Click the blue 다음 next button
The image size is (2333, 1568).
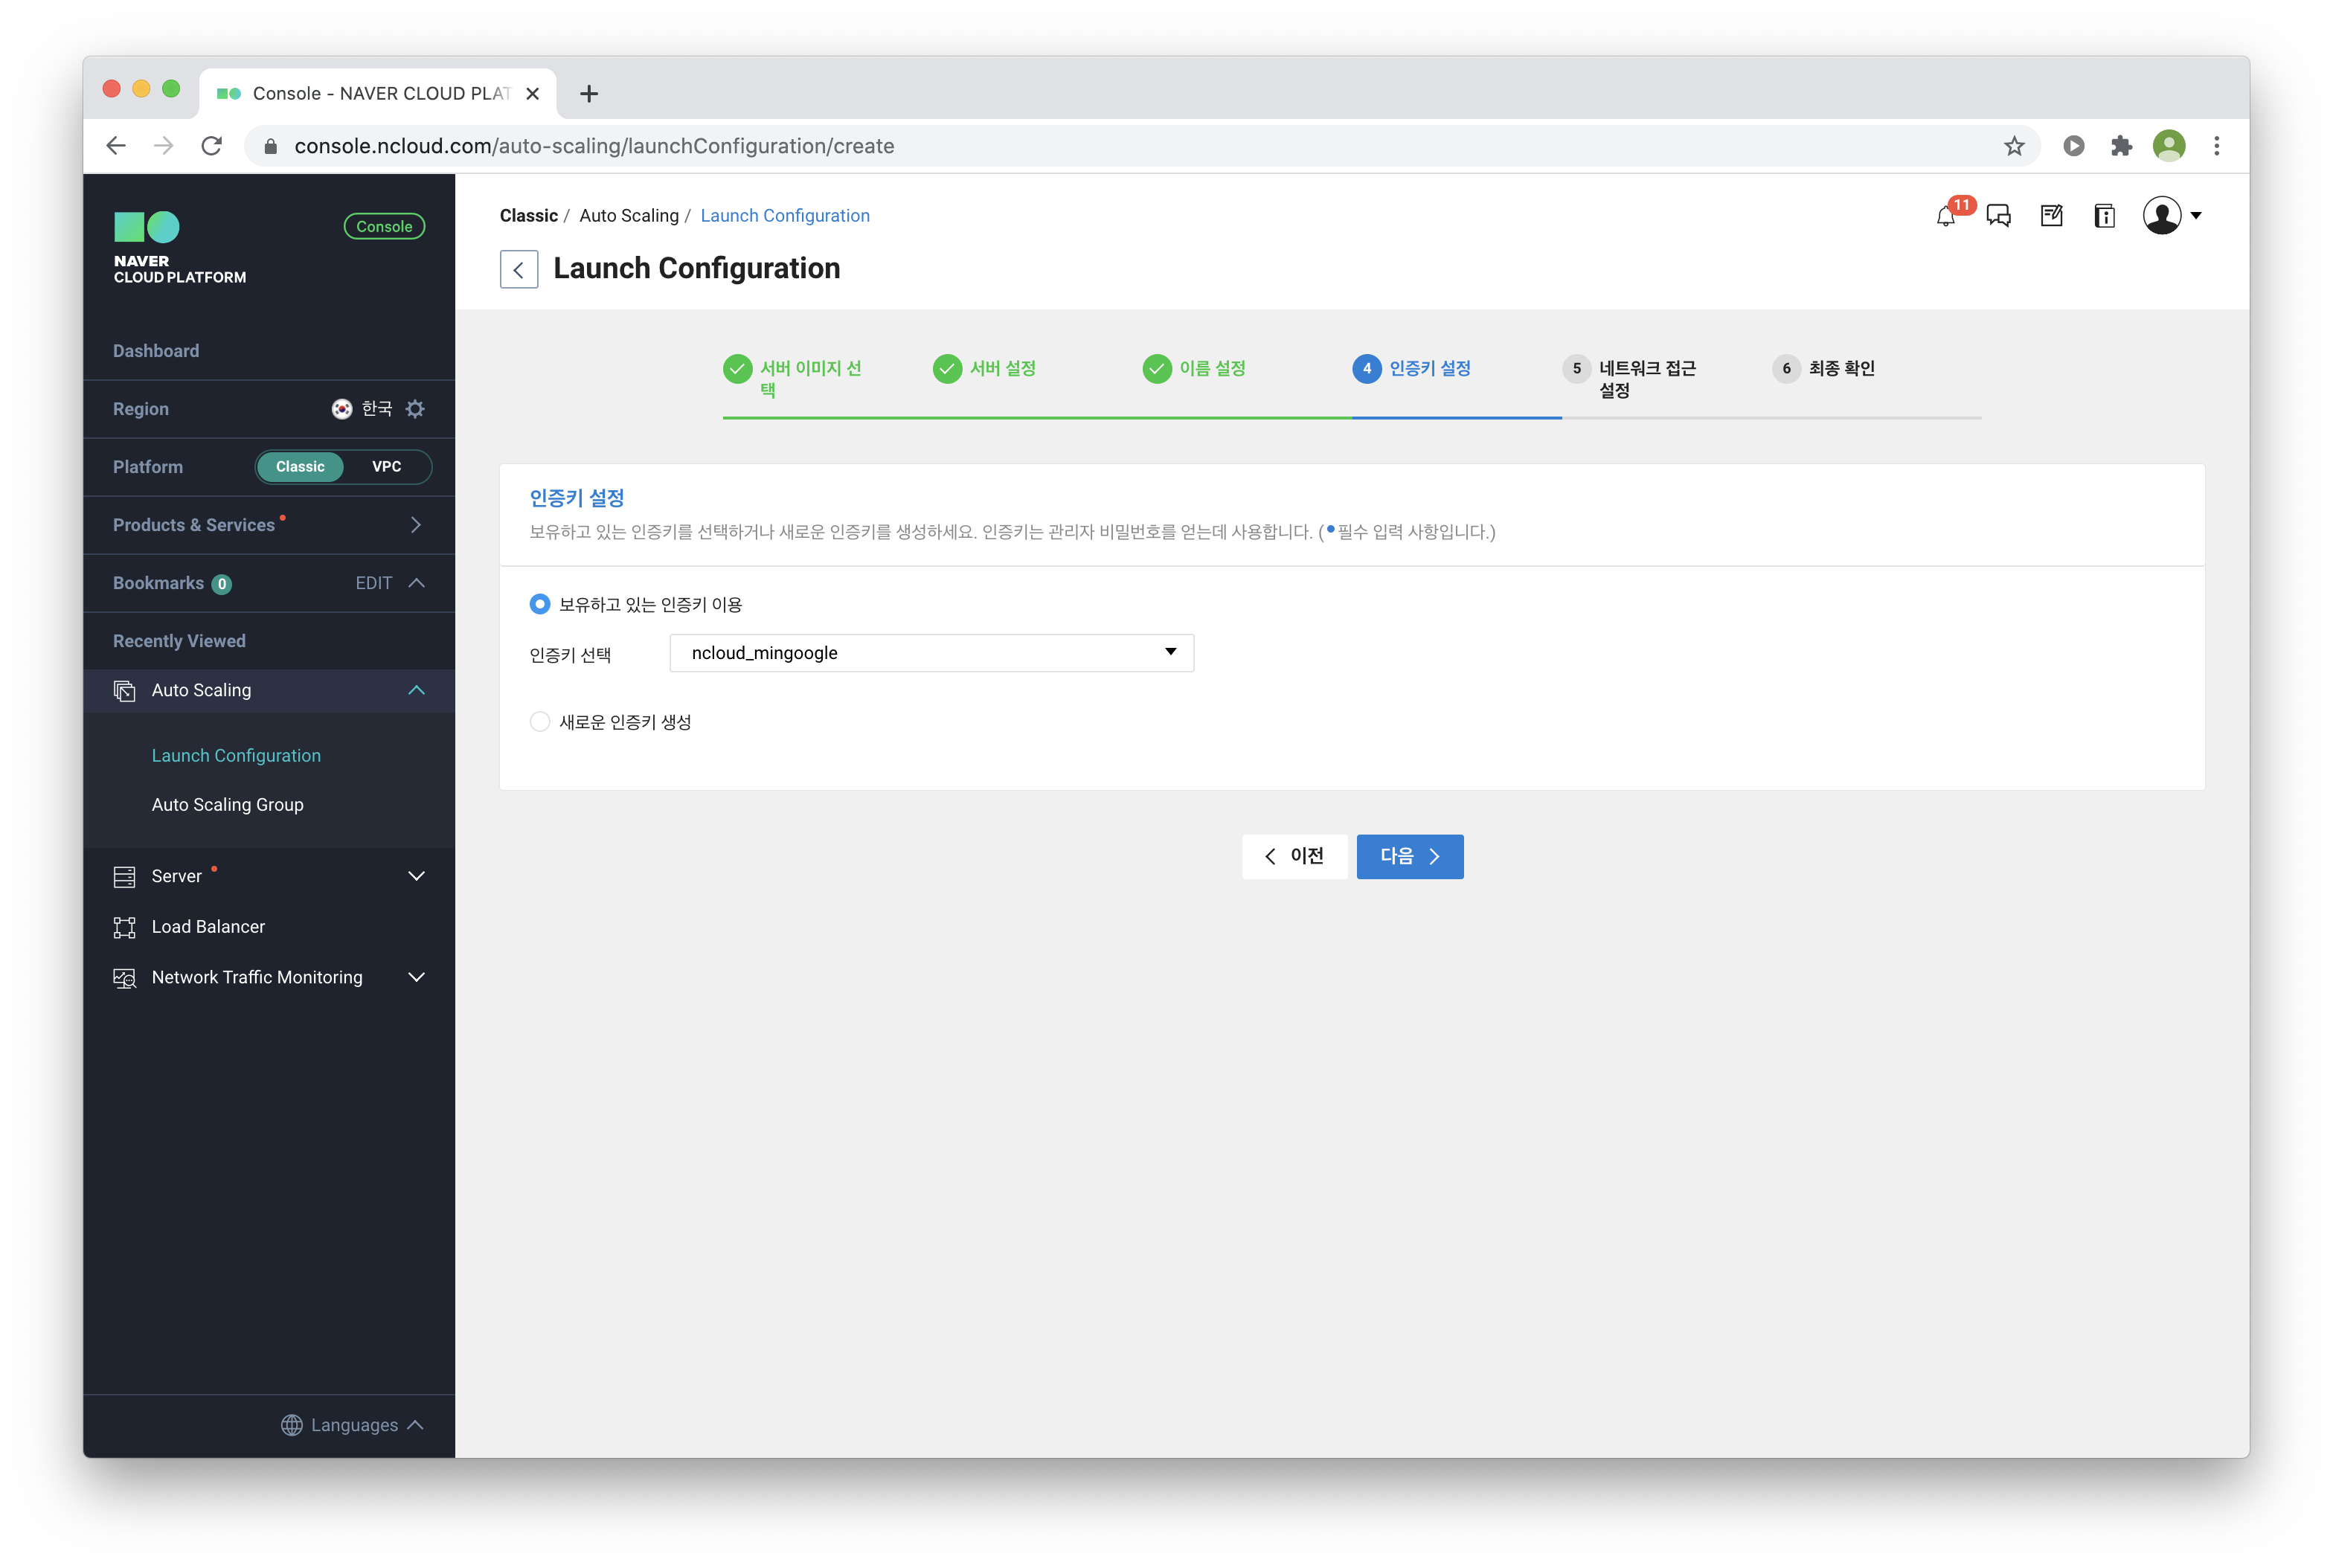pos(1409,856)
